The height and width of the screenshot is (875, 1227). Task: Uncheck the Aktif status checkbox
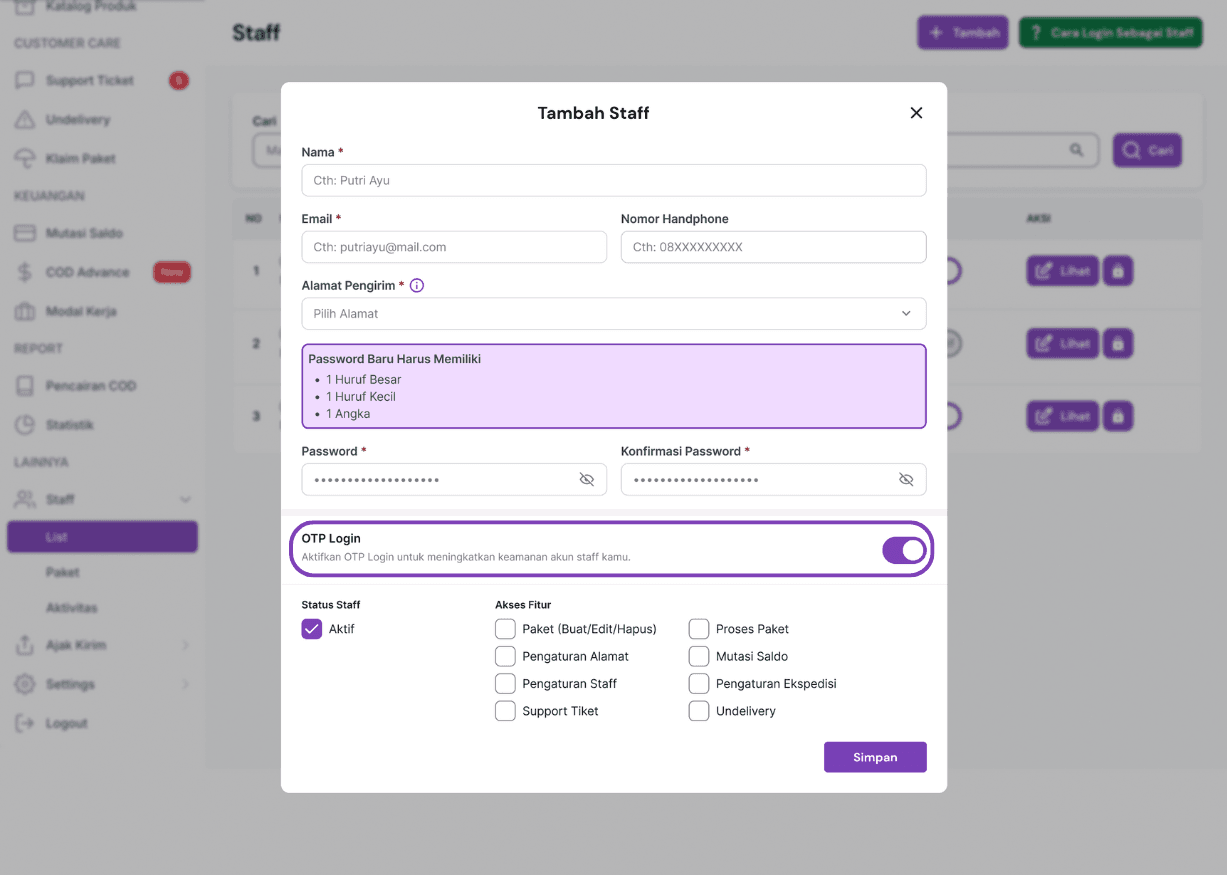(x=312, y=629)
